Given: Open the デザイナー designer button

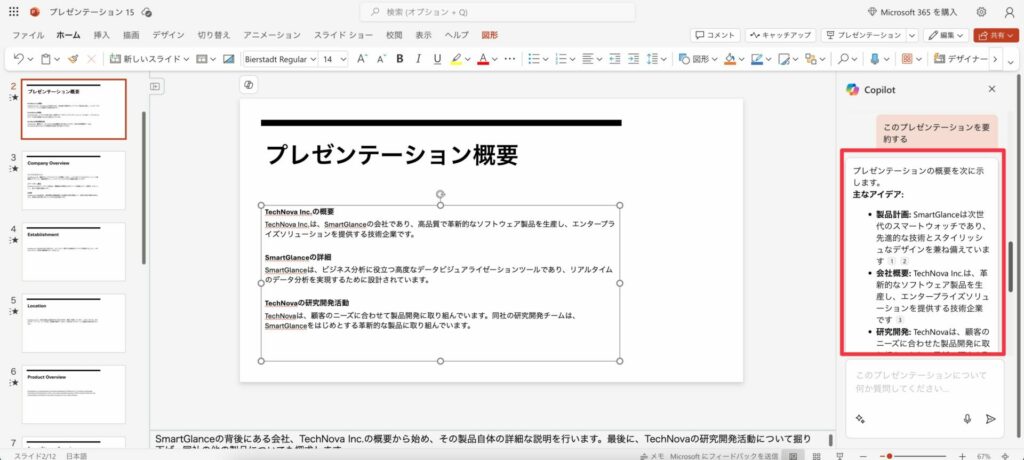Looking at the screenshot, I should [960, 59].
